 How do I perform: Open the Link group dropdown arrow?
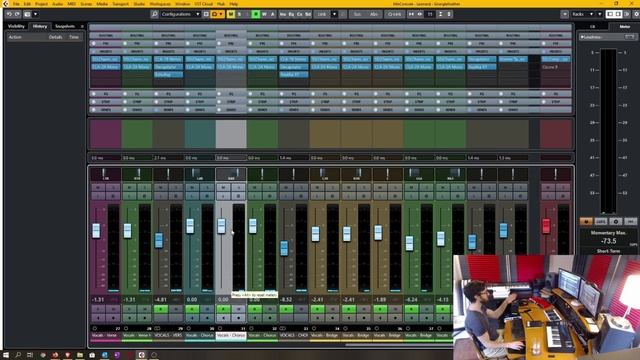point(334,14)
